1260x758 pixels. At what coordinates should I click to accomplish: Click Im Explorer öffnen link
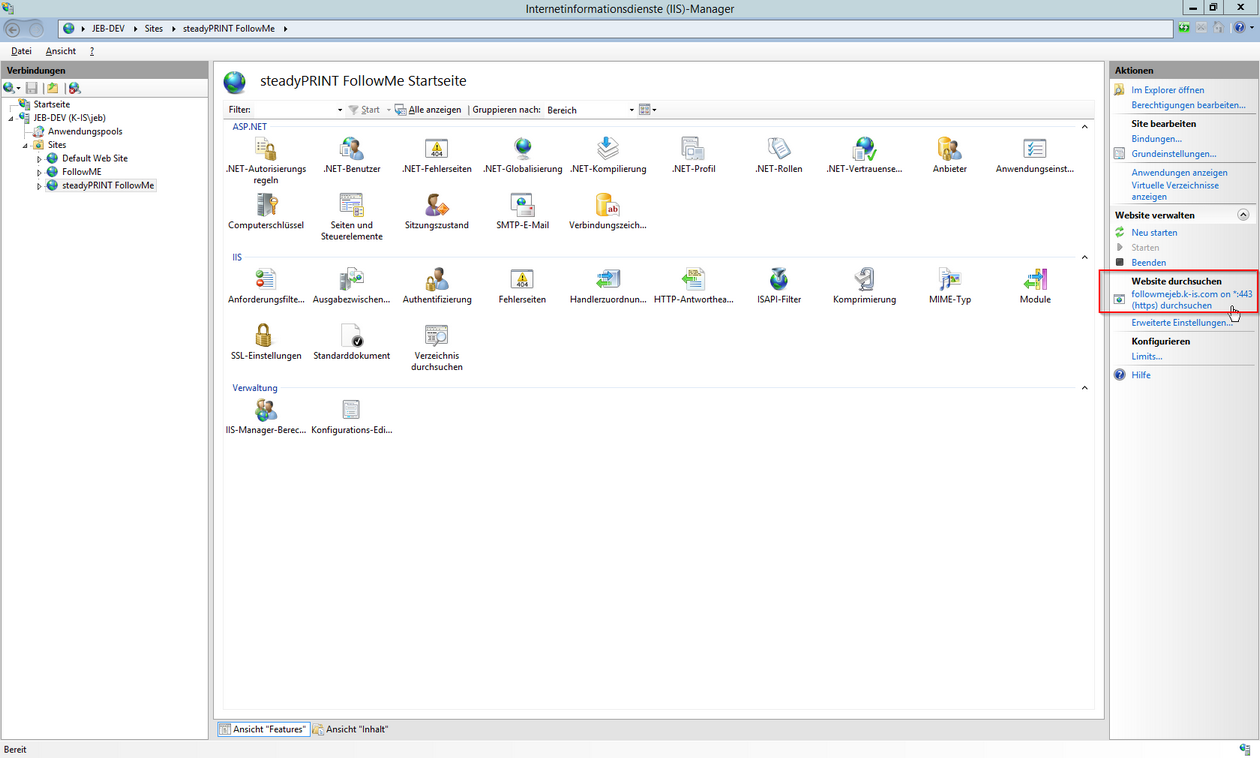(x=1168, y=90)
